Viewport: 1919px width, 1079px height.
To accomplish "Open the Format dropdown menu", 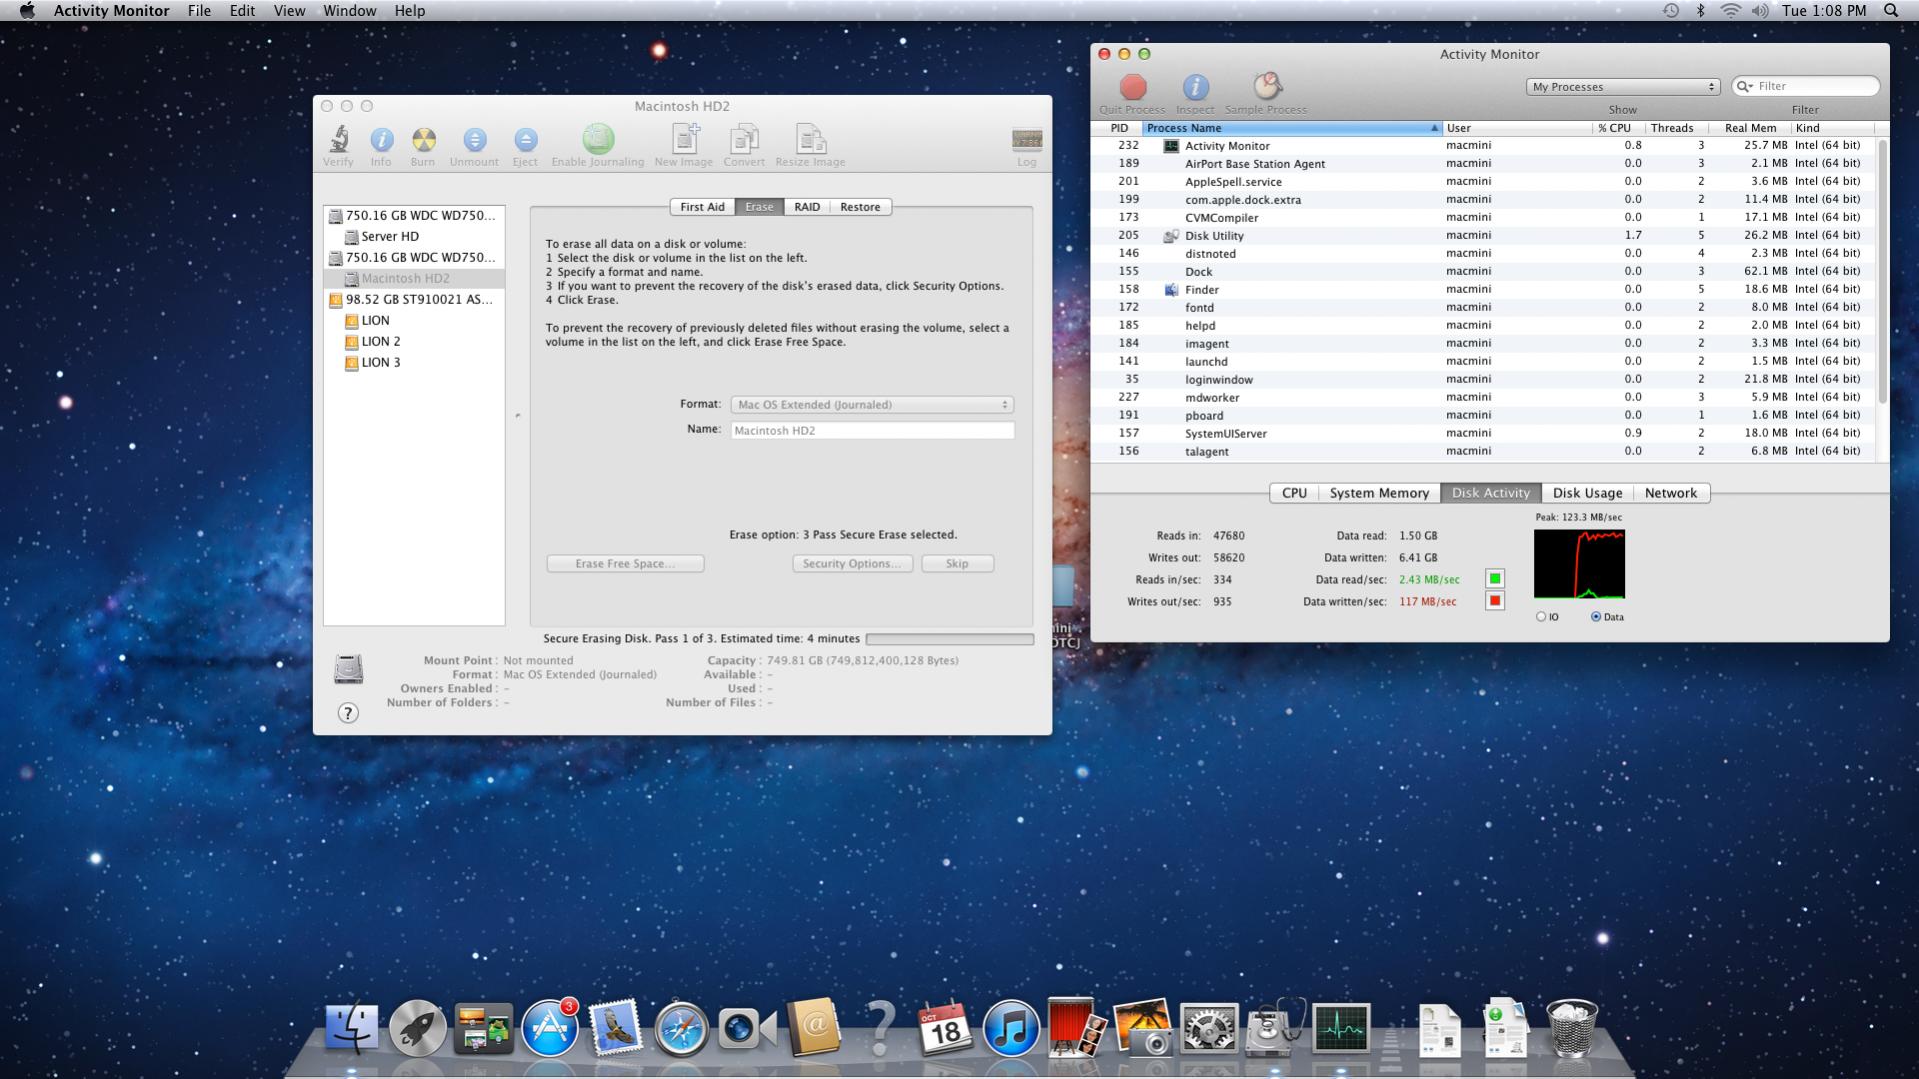I will [872, 405].
